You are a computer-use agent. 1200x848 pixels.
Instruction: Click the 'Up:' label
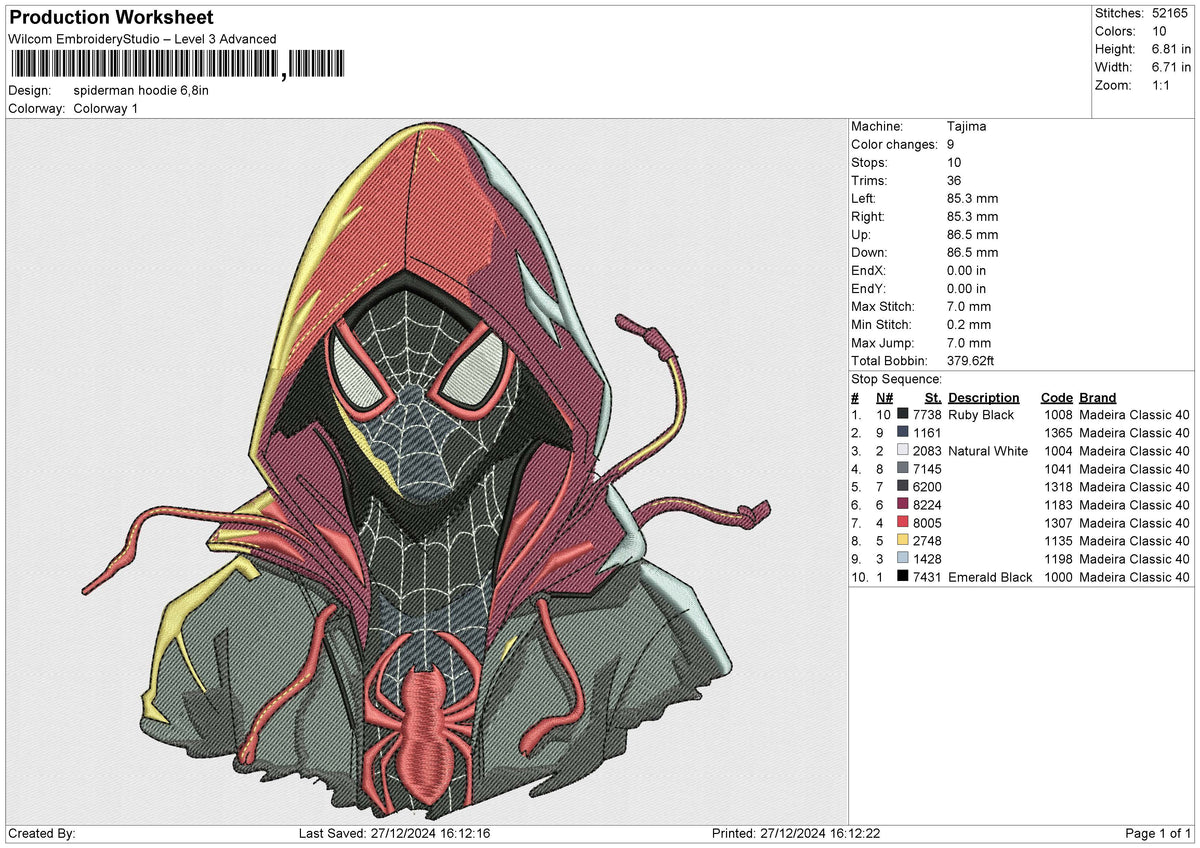click(861, 235)
